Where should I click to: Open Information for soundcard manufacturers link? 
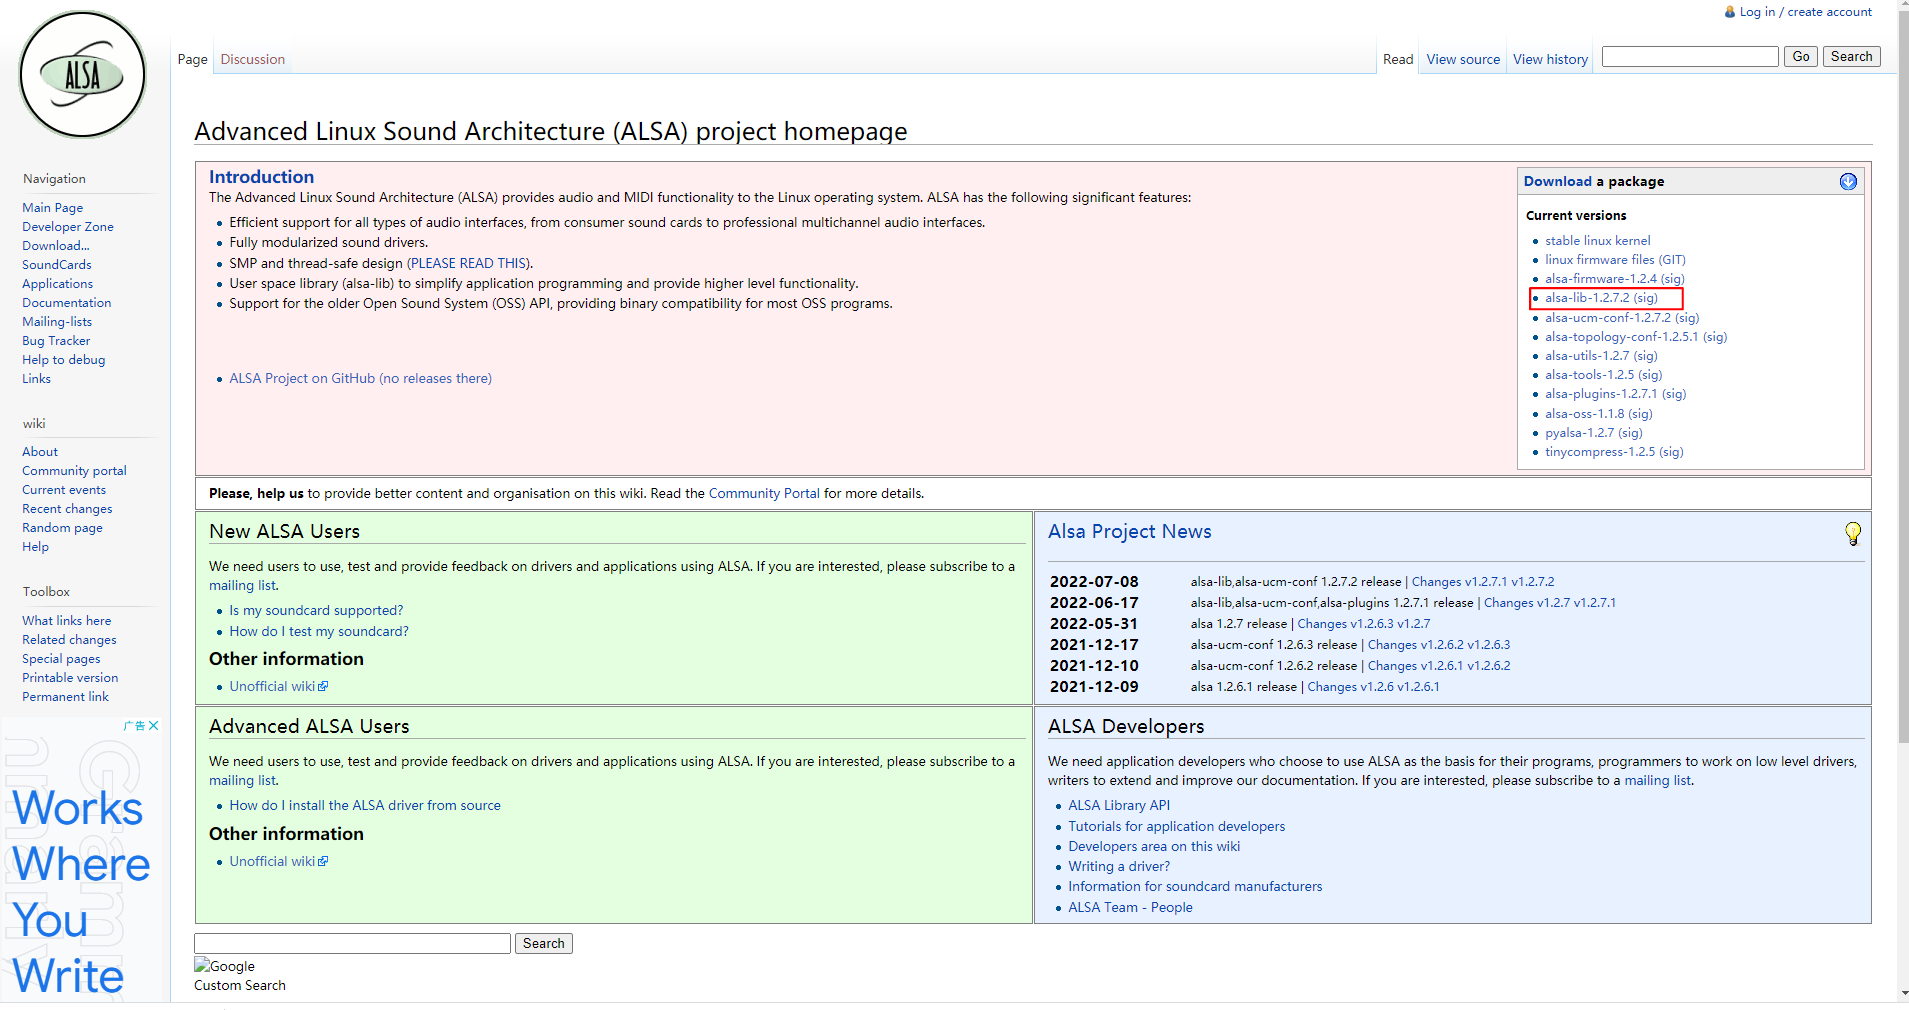[x=1195, y=887]
